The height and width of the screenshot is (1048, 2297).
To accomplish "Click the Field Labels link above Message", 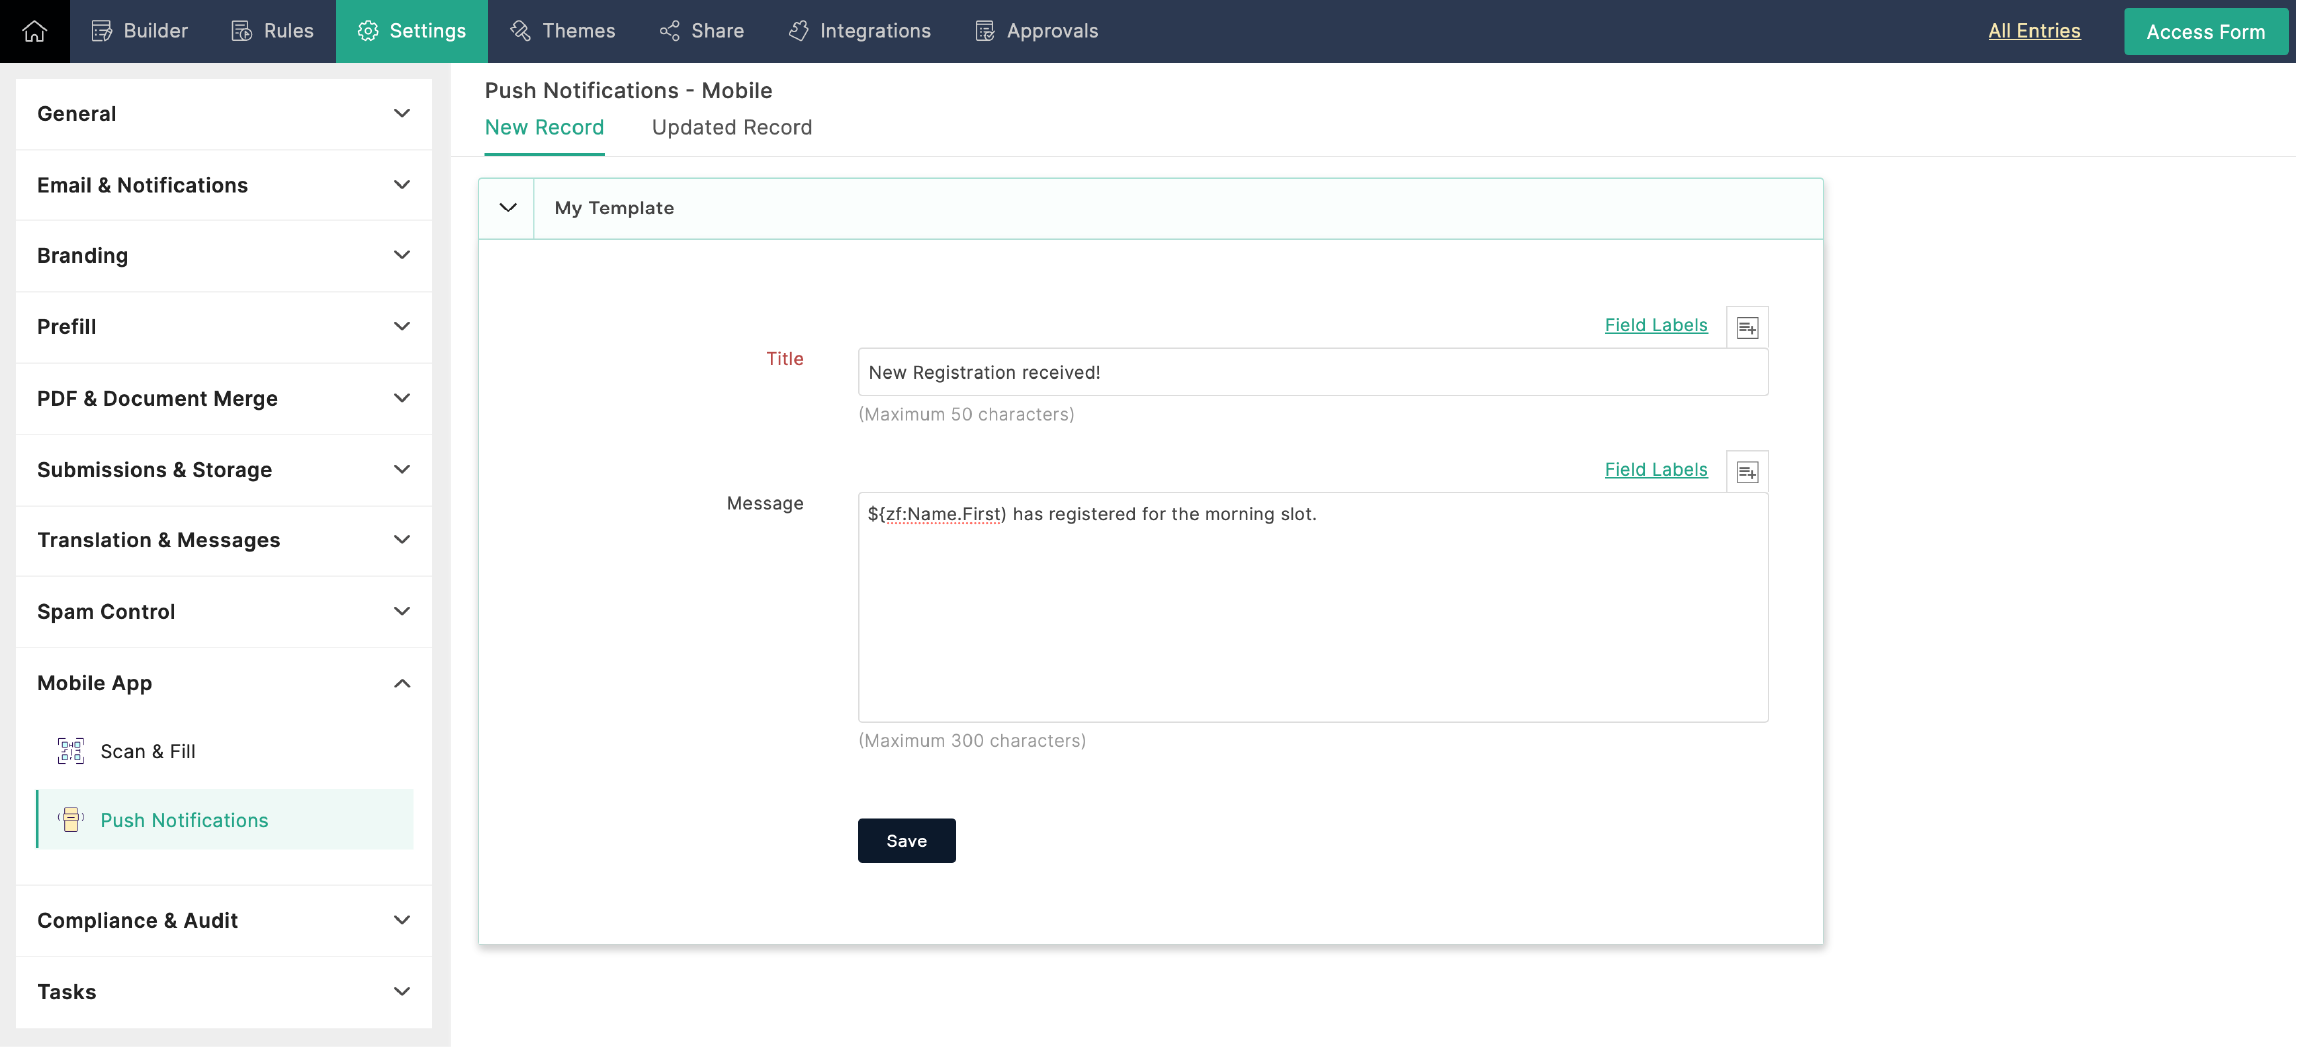I will coord(1656,470).
